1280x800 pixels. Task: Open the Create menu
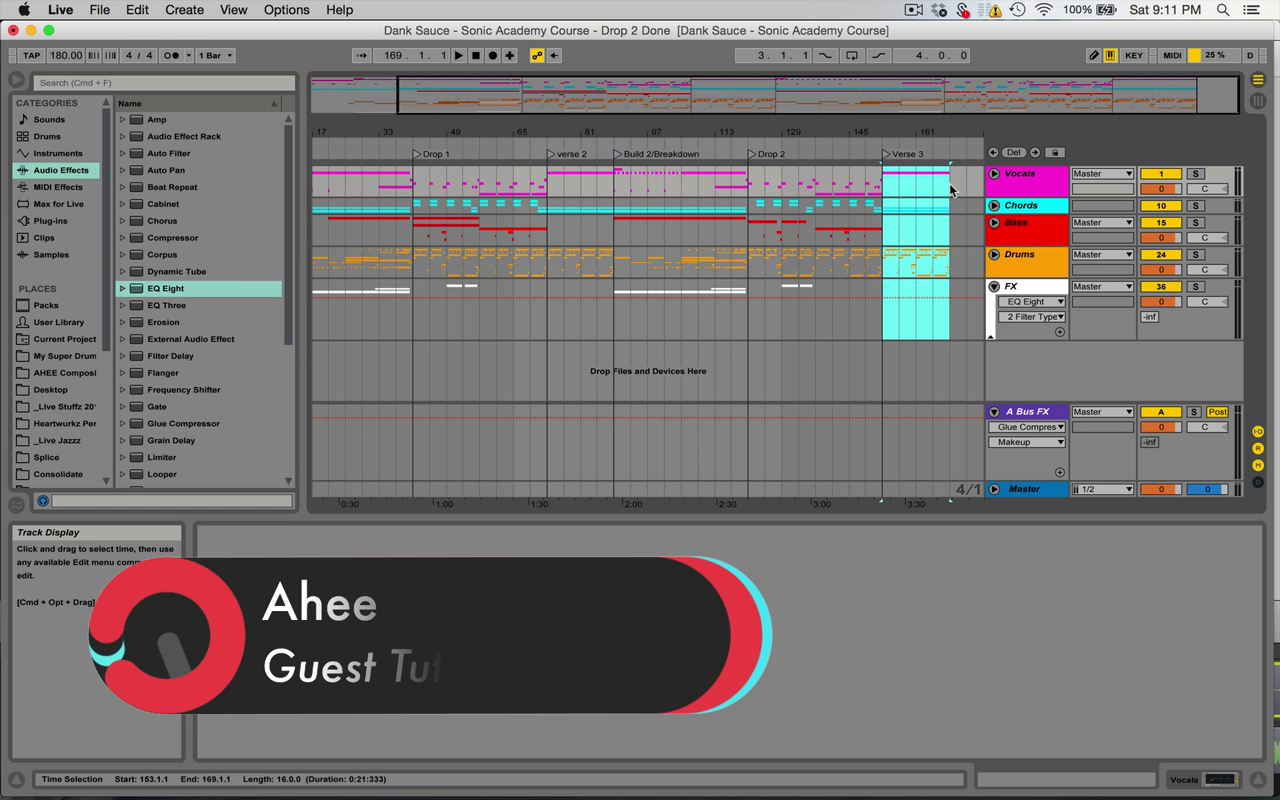coord(184,10)
